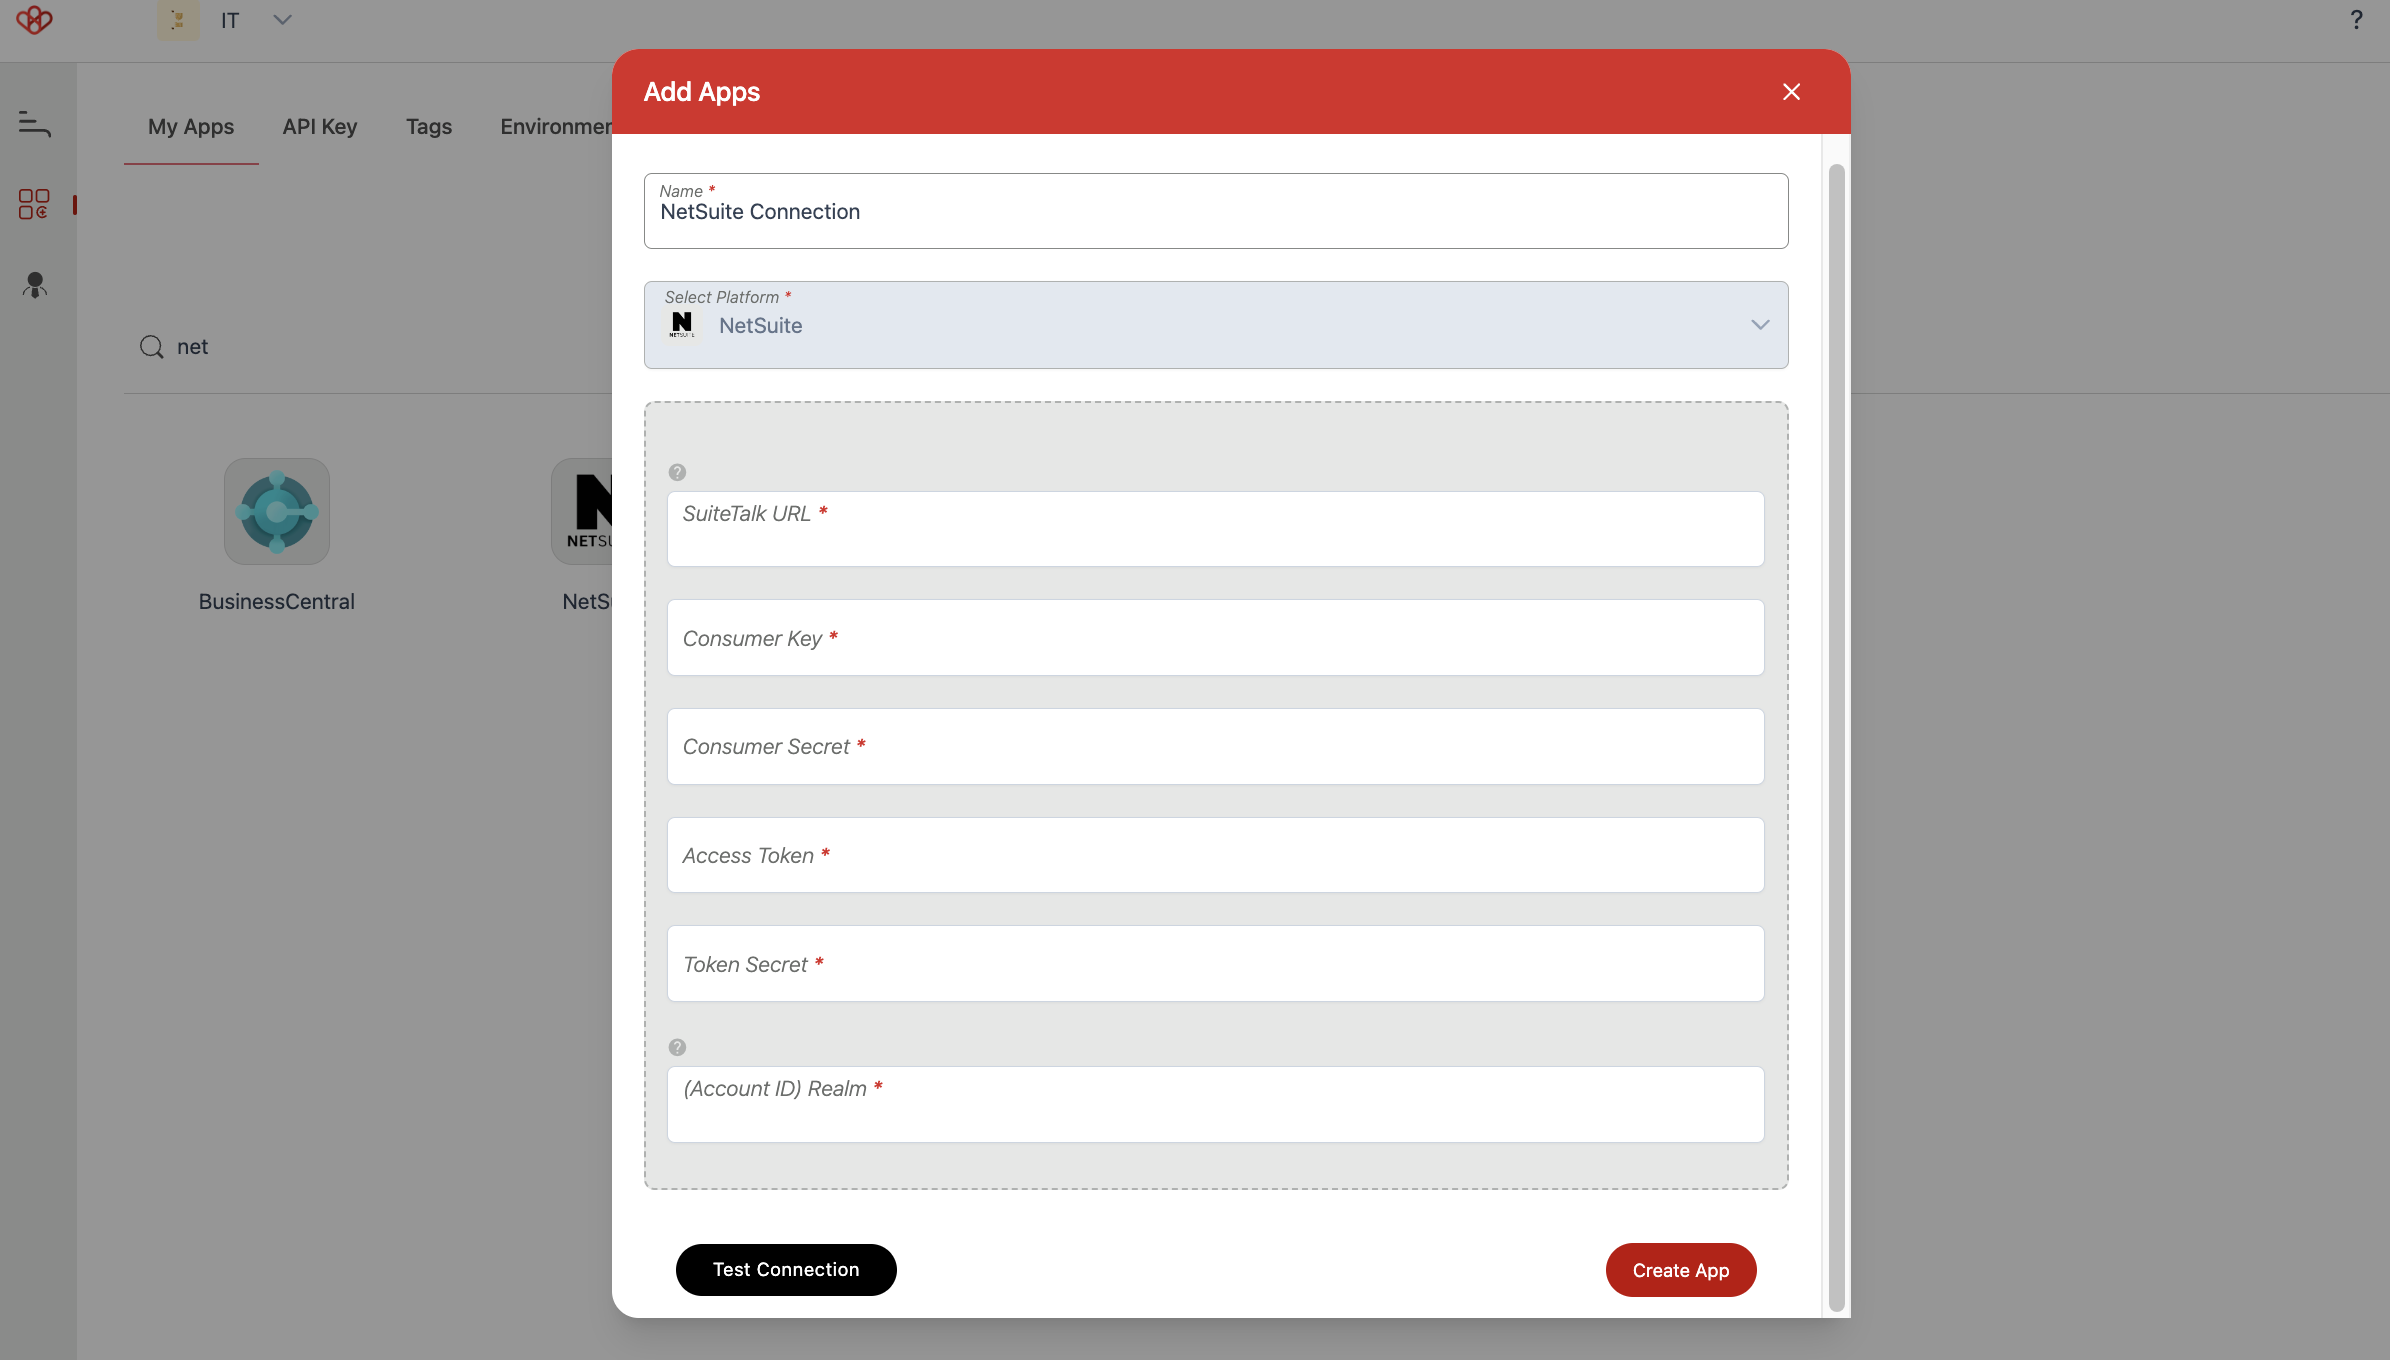Click the Test Connection button
This screenshot has width=2390, height=1360.
click(x=786, y=1270)
